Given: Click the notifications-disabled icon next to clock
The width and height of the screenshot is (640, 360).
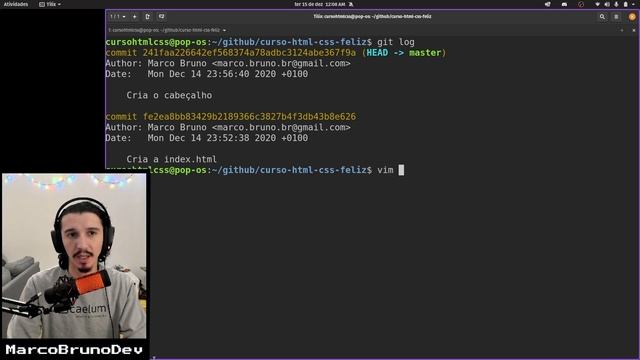Looking at the screenshot, I should [x=351, y=4].
